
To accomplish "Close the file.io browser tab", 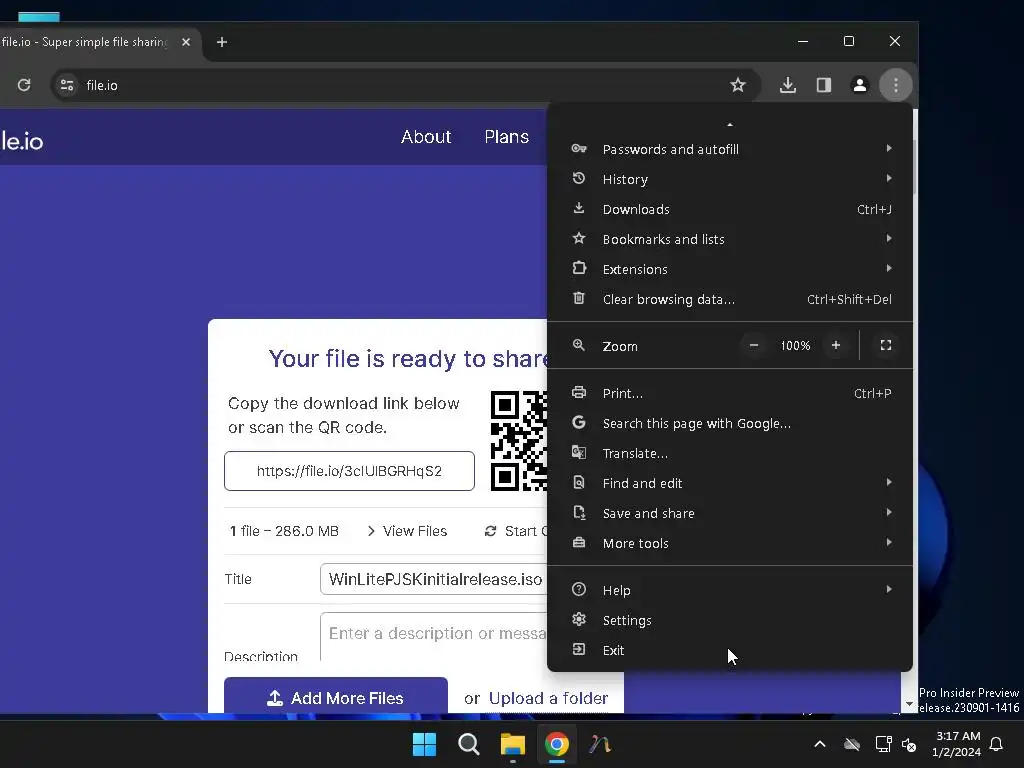I will [x=186, y=42].
